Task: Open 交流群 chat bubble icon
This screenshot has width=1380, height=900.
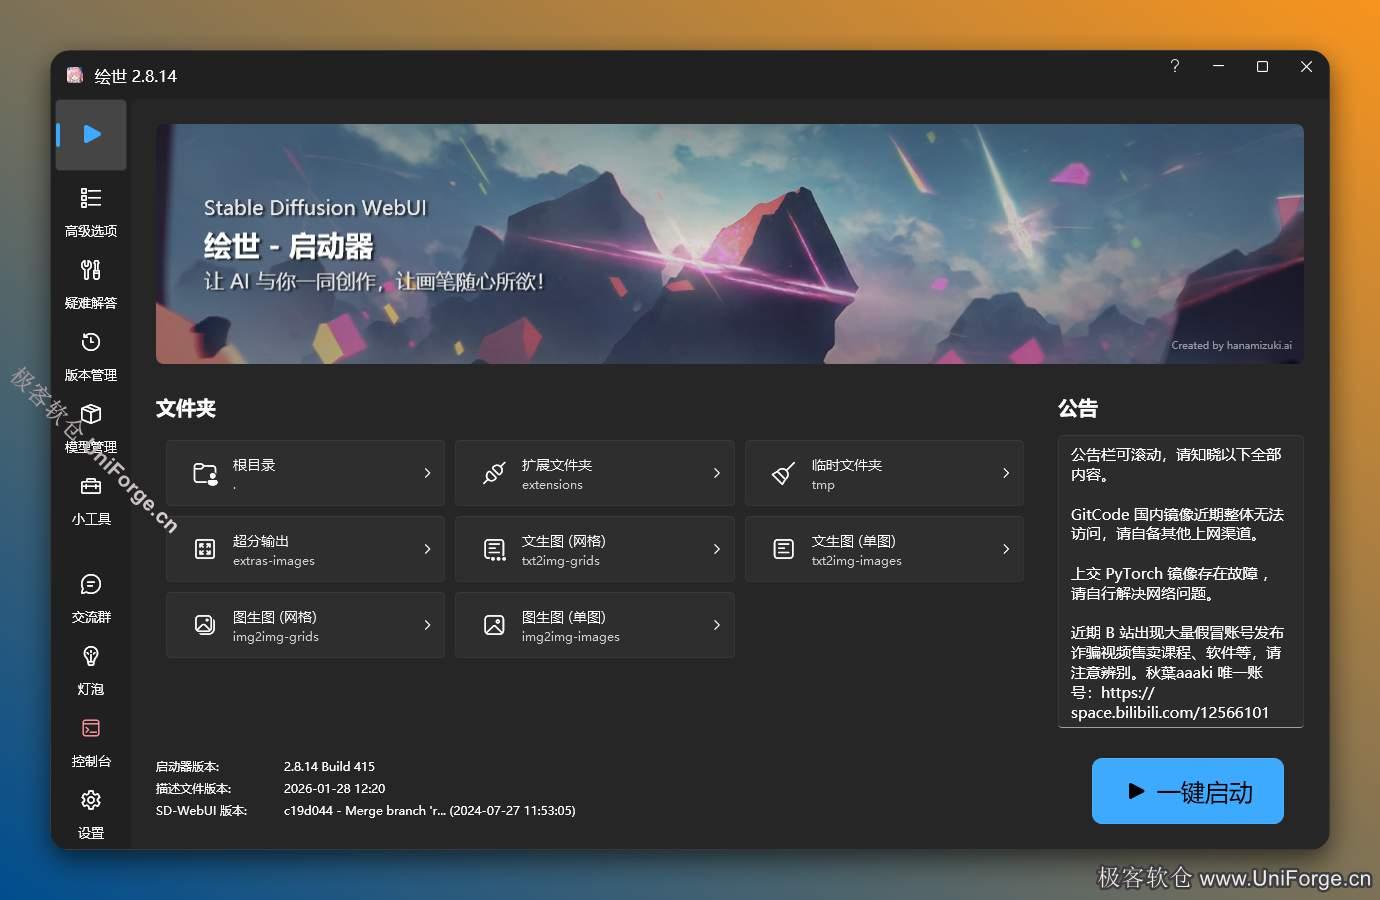Action: (x=91, y=584)
